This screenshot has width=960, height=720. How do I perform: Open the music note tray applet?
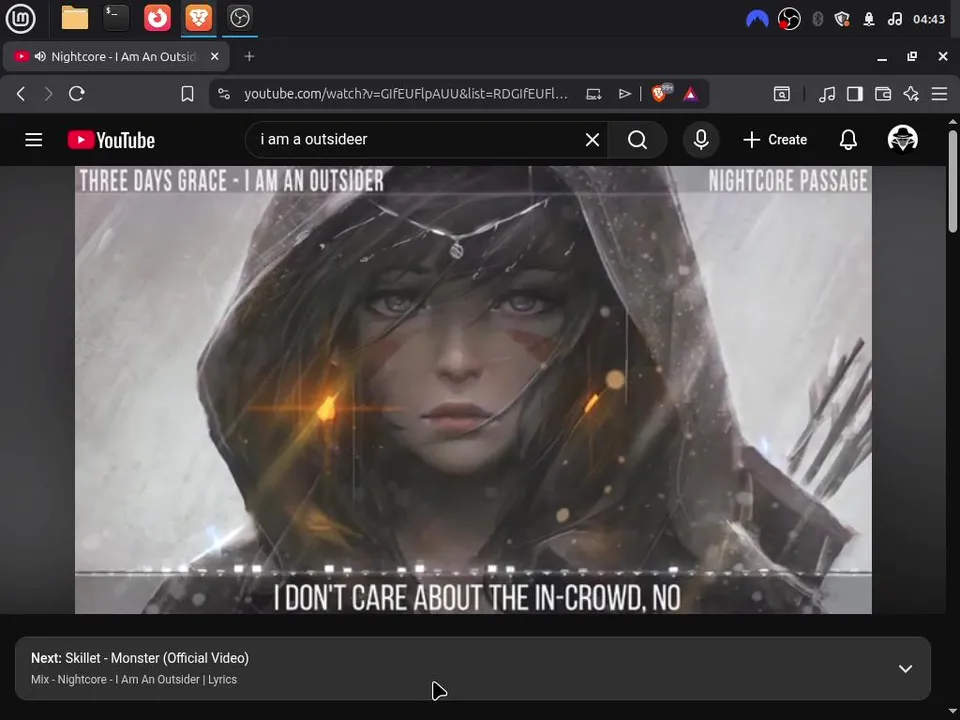tap(894, 20)
